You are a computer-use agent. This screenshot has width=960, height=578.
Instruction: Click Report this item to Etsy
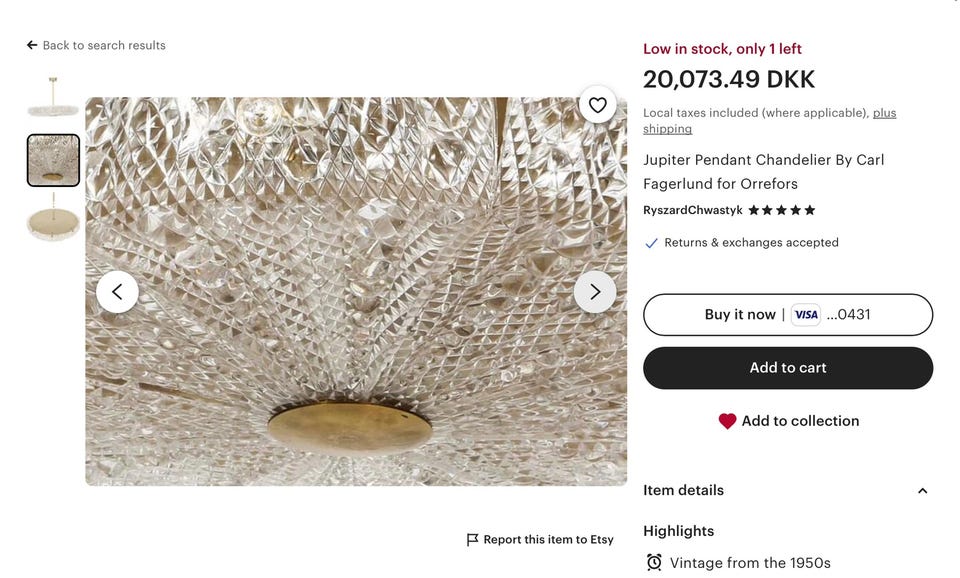pos(548,540)
